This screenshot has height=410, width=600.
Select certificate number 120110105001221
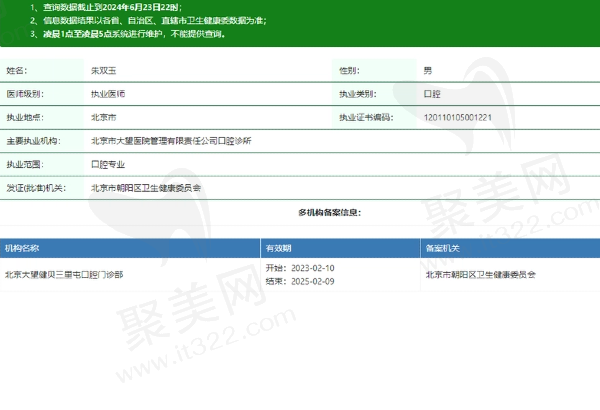click(x=458, y=118)
